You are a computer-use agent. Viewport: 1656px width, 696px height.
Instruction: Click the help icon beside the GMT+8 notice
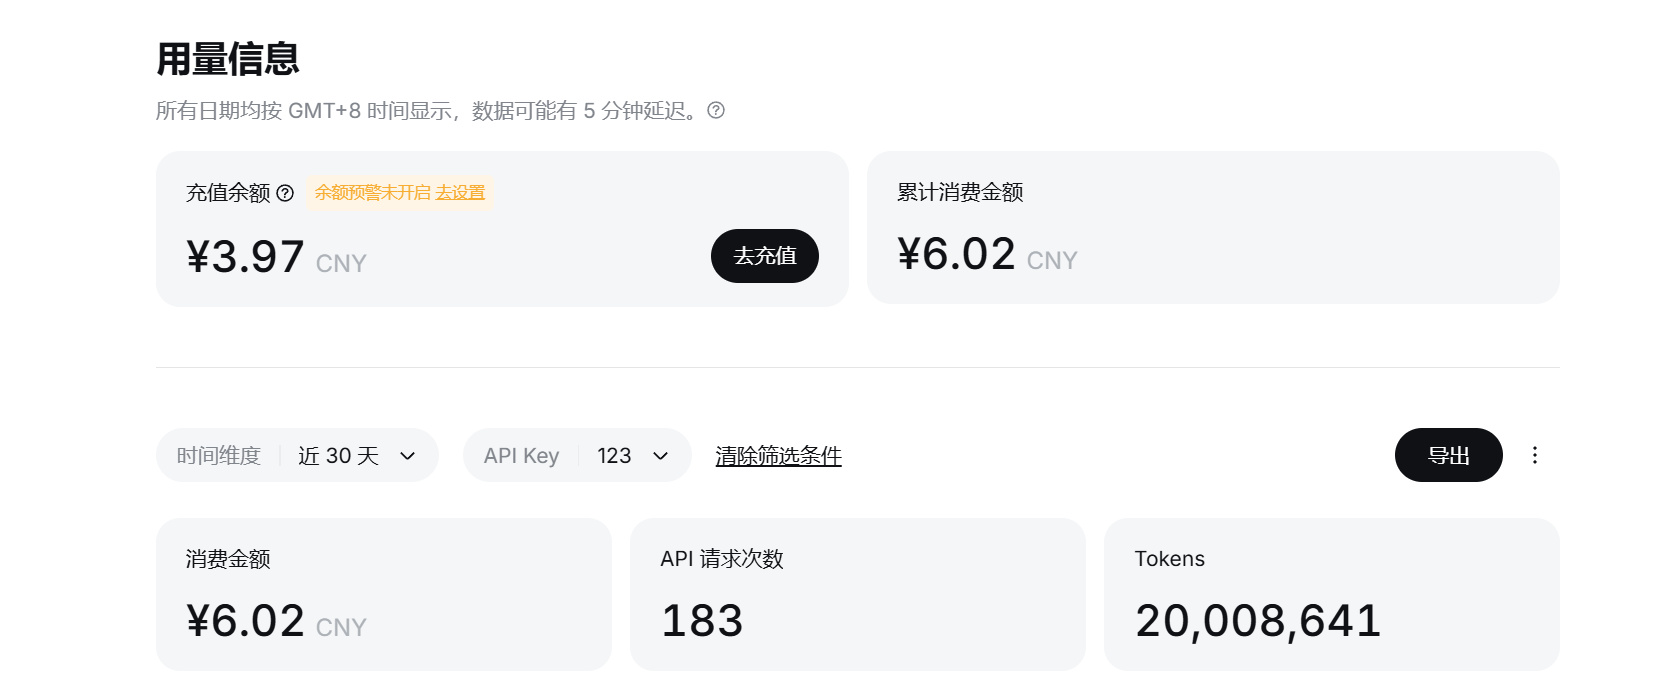coord(716,111)
